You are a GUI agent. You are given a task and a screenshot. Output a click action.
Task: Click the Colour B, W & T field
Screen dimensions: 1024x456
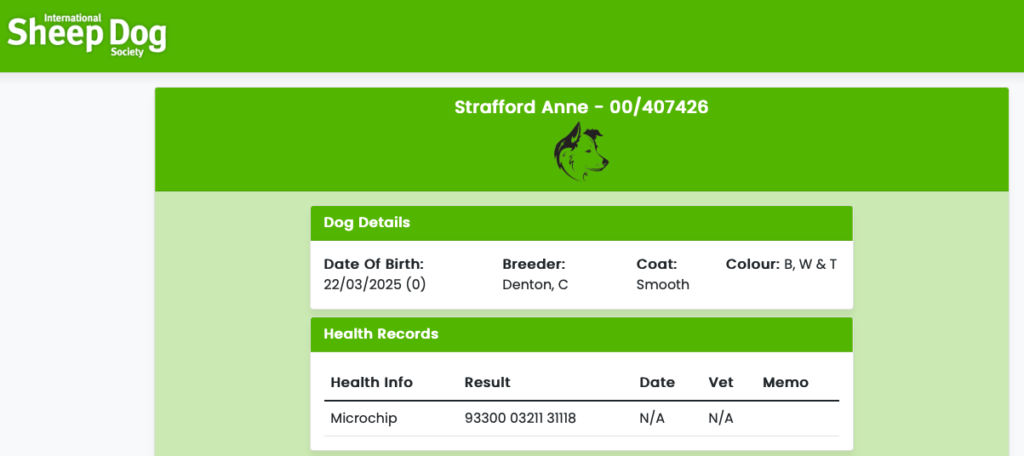781,265
